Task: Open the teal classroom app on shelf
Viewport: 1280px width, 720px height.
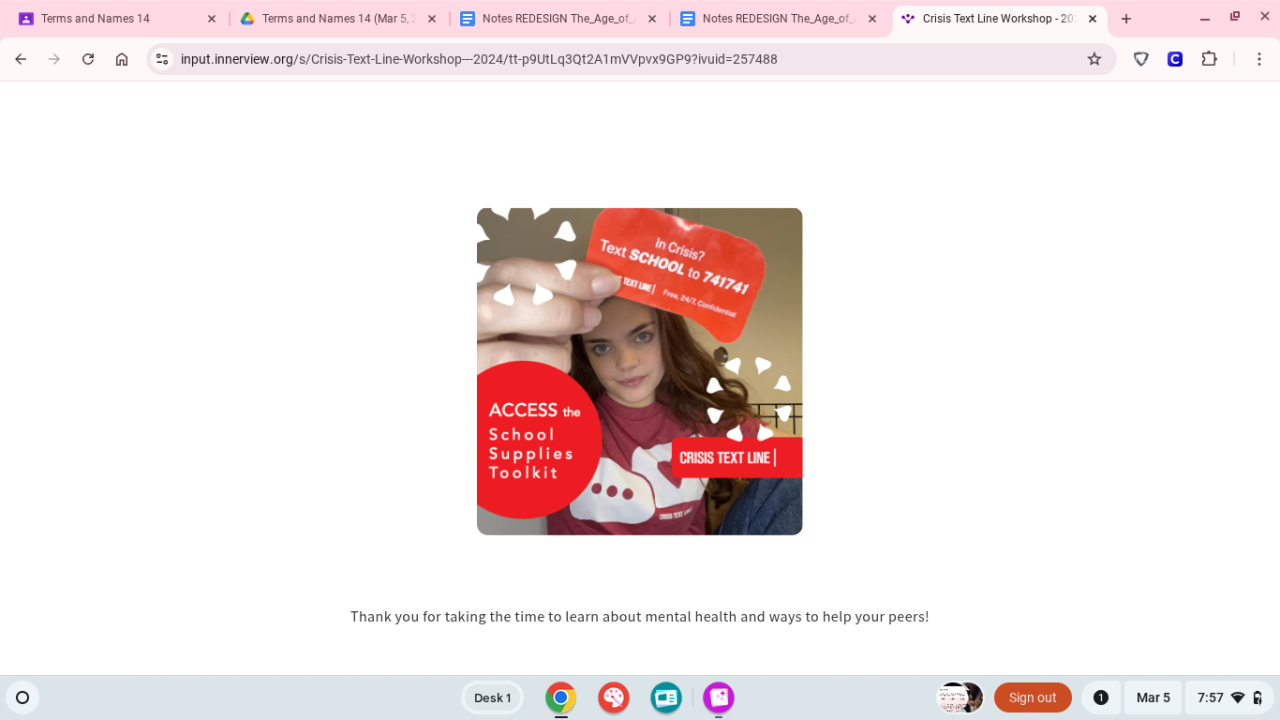Action: [x=666, y=698]
